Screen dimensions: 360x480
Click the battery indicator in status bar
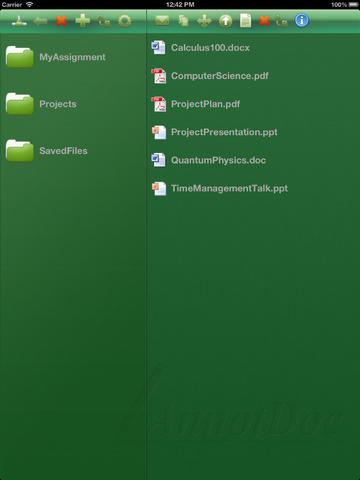click(x=353, y=5)
